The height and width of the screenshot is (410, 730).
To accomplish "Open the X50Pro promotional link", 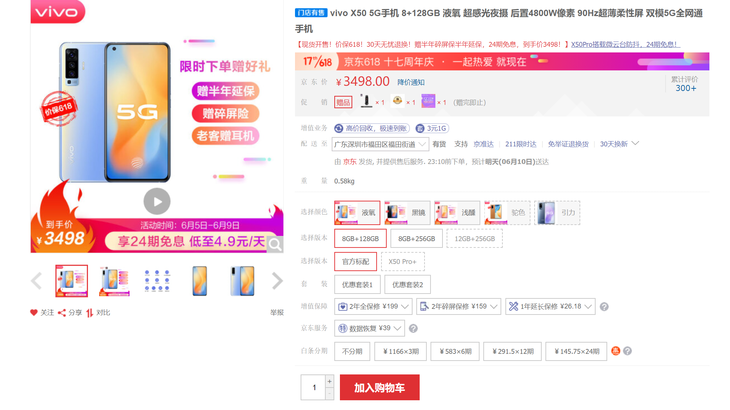I will [625, 45].
